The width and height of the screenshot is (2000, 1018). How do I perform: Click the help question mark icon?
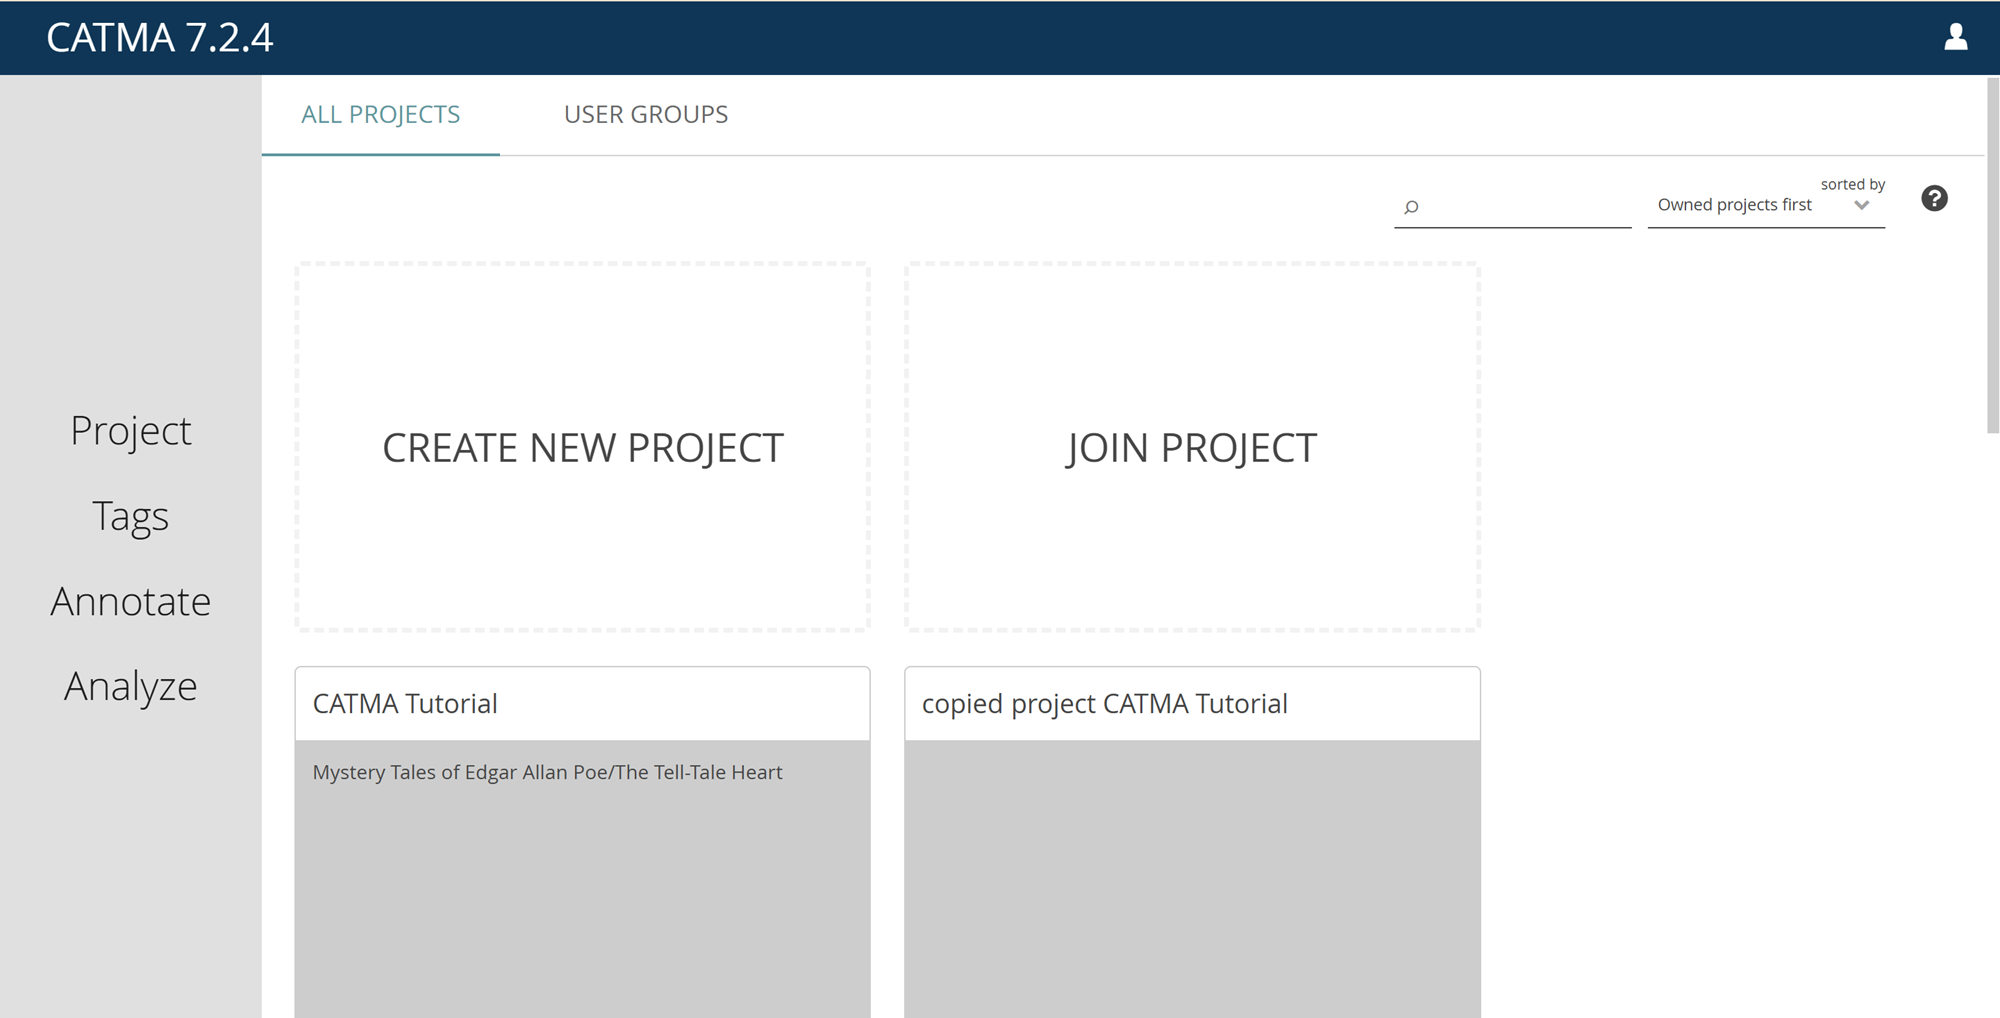tap(1935, 198)
